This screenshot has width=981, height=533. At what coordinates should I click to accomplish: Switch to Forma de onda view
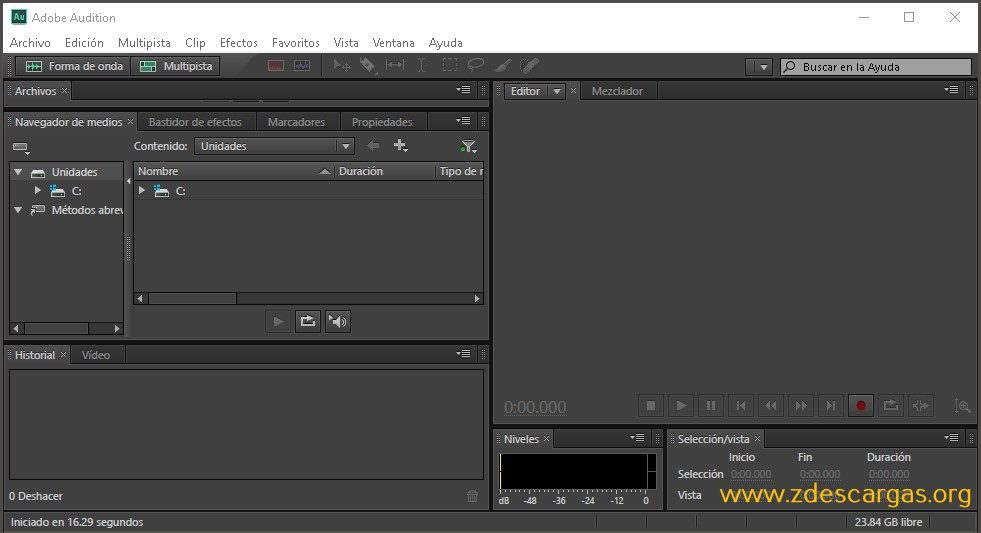[x=73, y=66]
